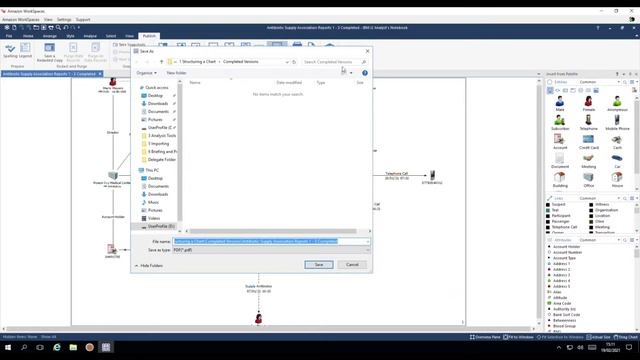Select Music under This PC

pyautogui.click(x=153, y=202)
